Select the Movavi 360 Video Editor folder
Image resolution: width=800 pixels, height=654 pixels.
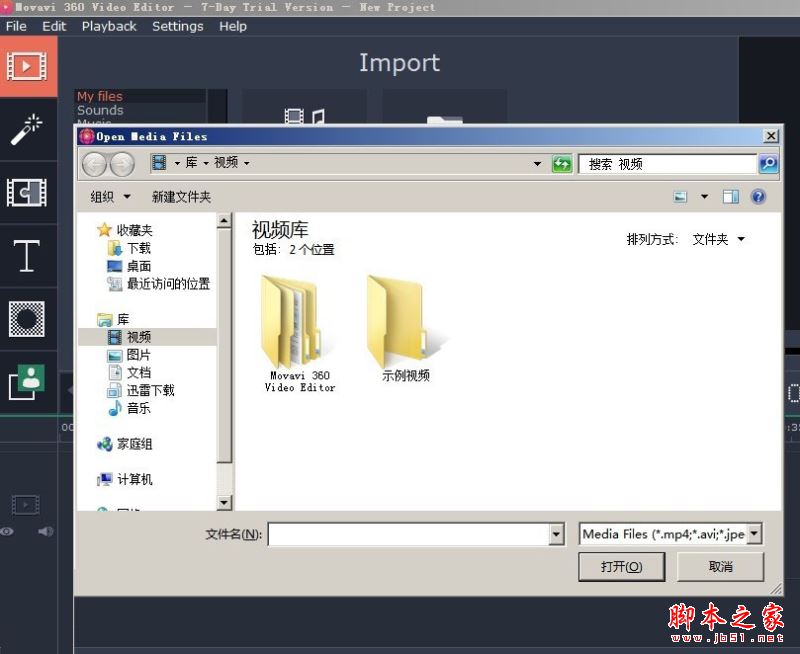[299, 334]
